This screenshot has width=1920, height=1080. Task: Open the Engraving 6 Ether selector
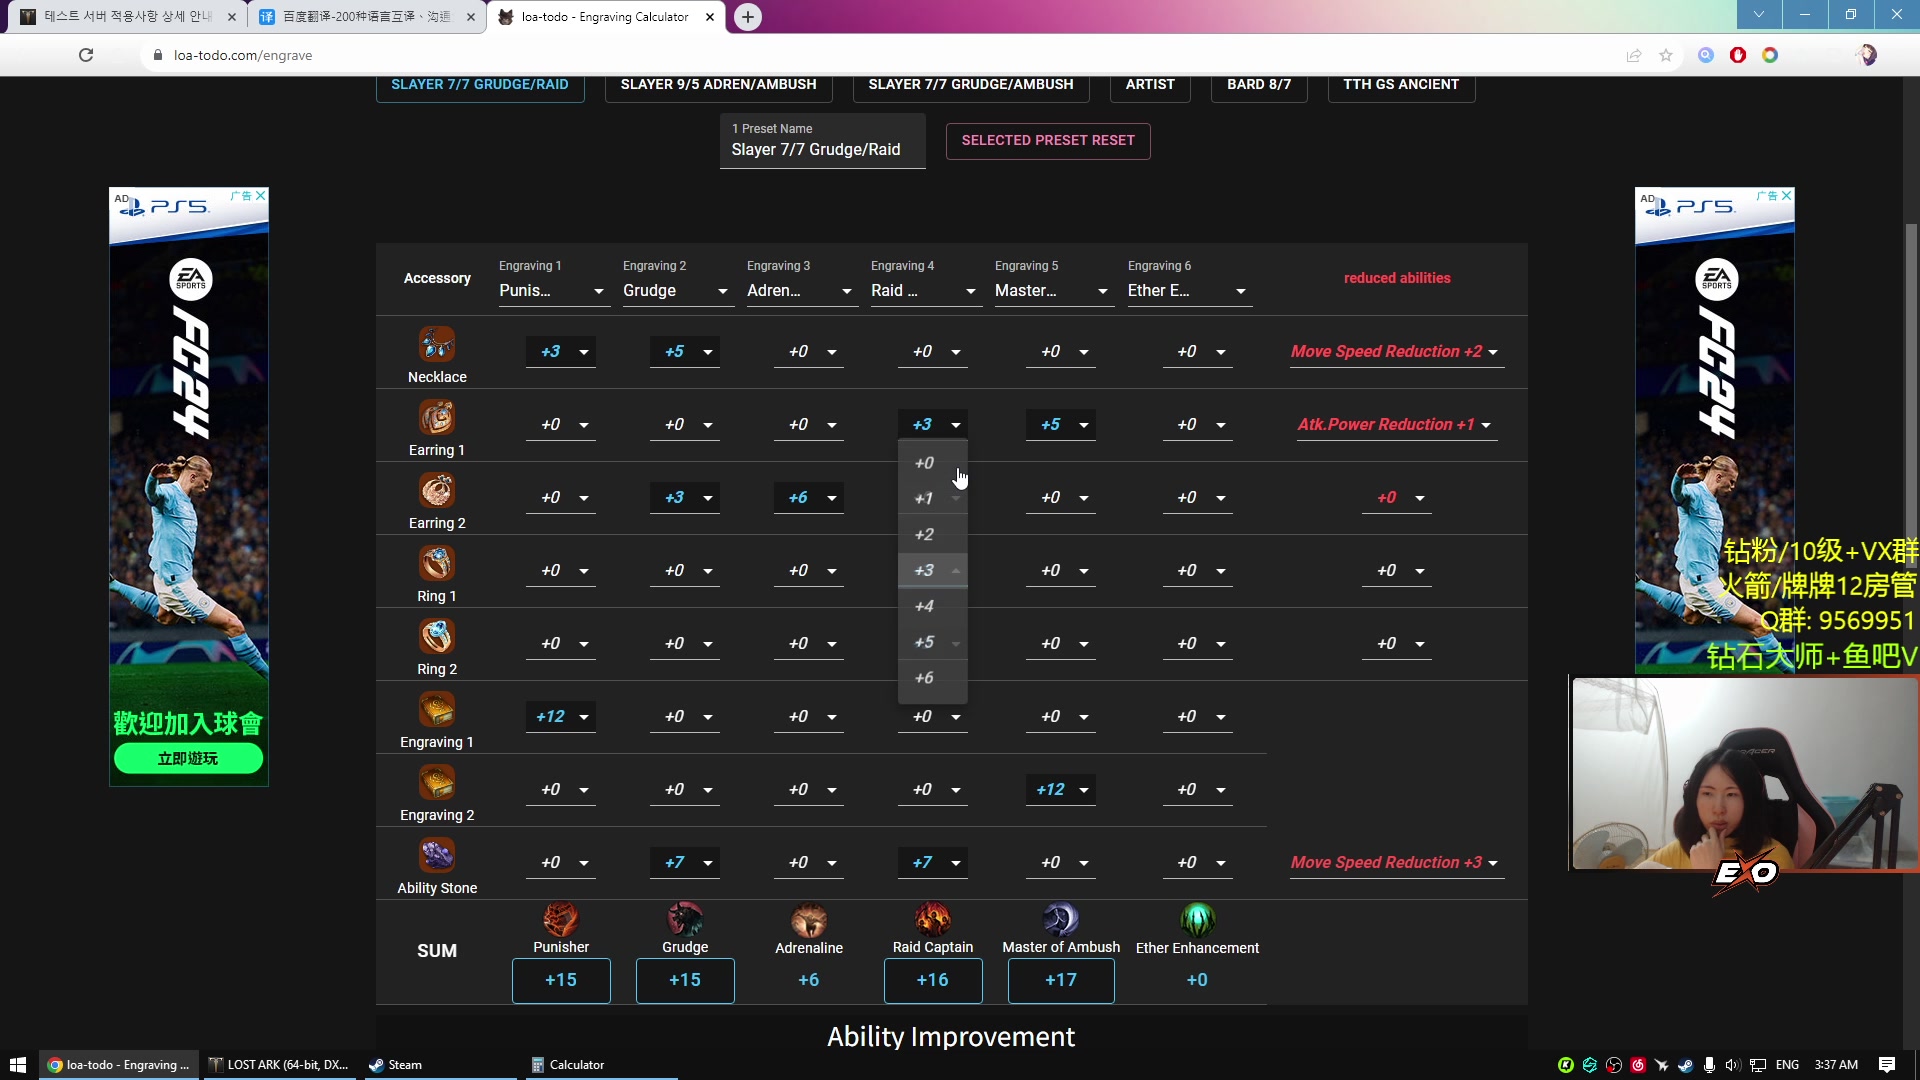point(1187,291)
